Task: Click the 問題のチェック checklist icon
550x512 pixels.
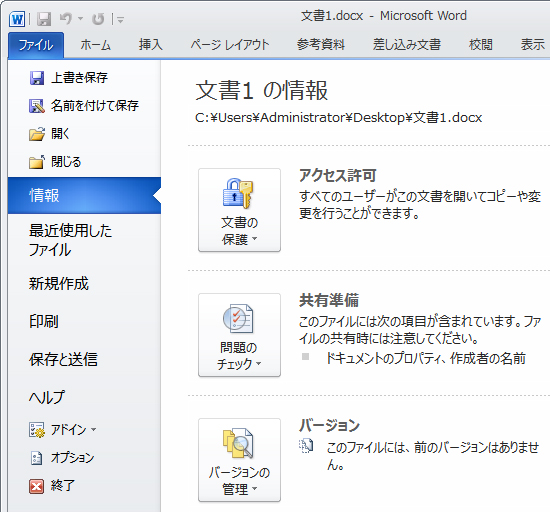Action: pyautogui.click(x=238, y=318)
